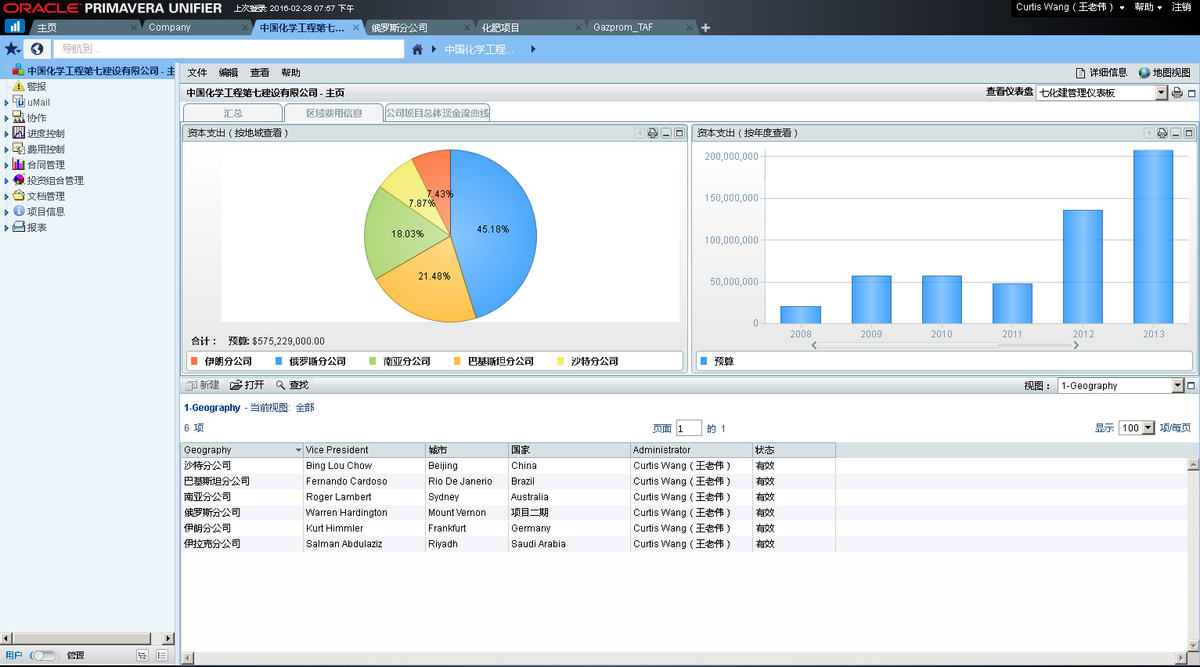Open the 文件 menu
This screenshot has width=1200, height=667.
(x=197, y=73)
